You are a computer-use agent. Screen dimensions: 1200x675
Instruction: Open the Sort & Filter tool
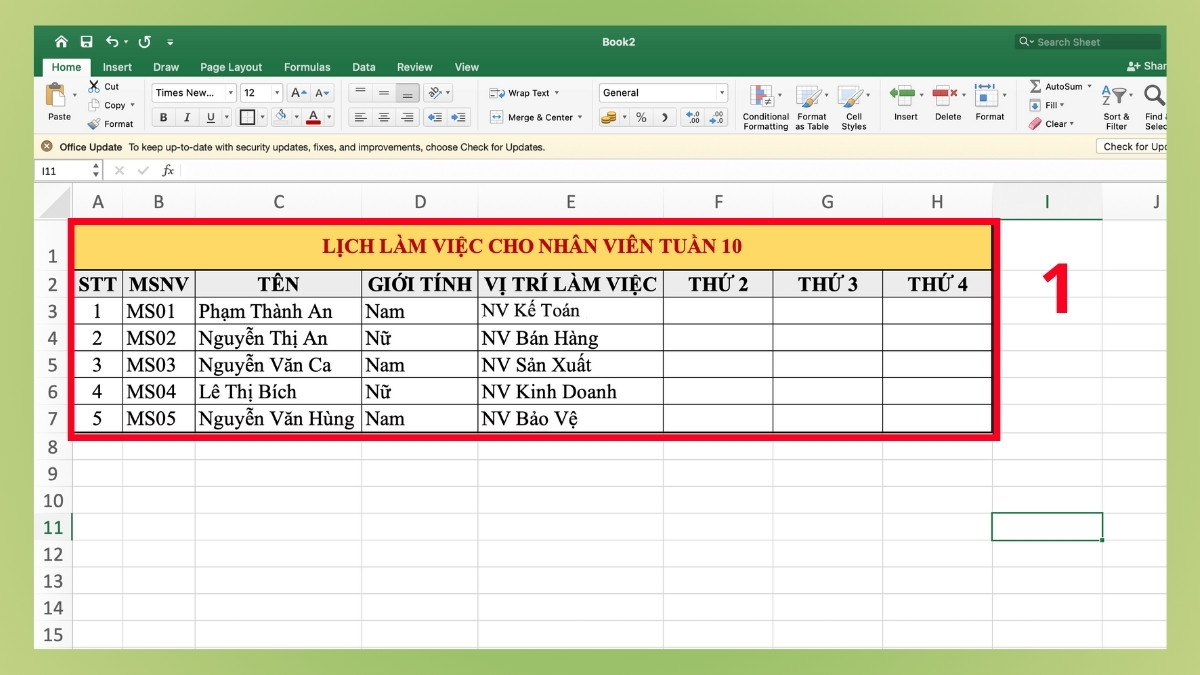point(1115,105)
